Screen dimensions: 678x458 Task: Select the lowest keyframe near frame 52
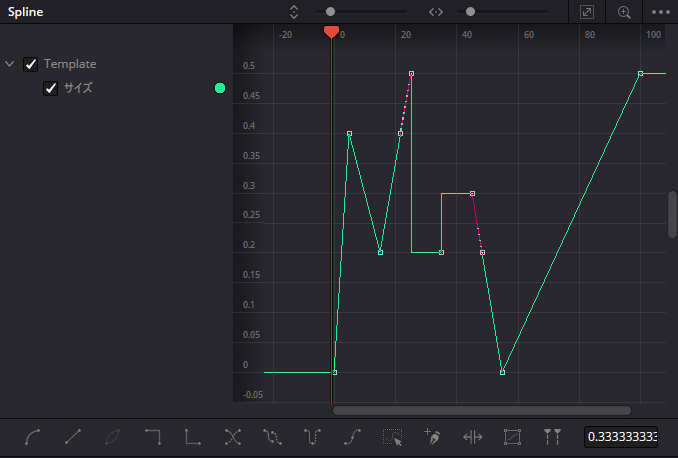click(502, 372)
